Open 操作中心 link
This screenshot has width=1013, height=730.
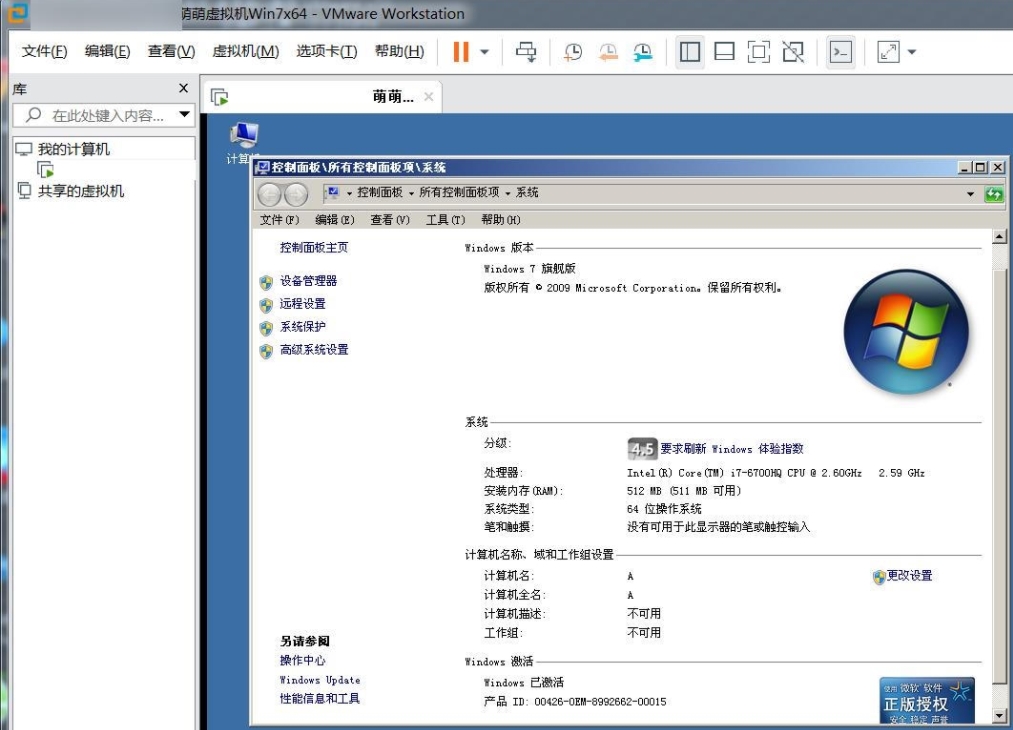point(302,660)
